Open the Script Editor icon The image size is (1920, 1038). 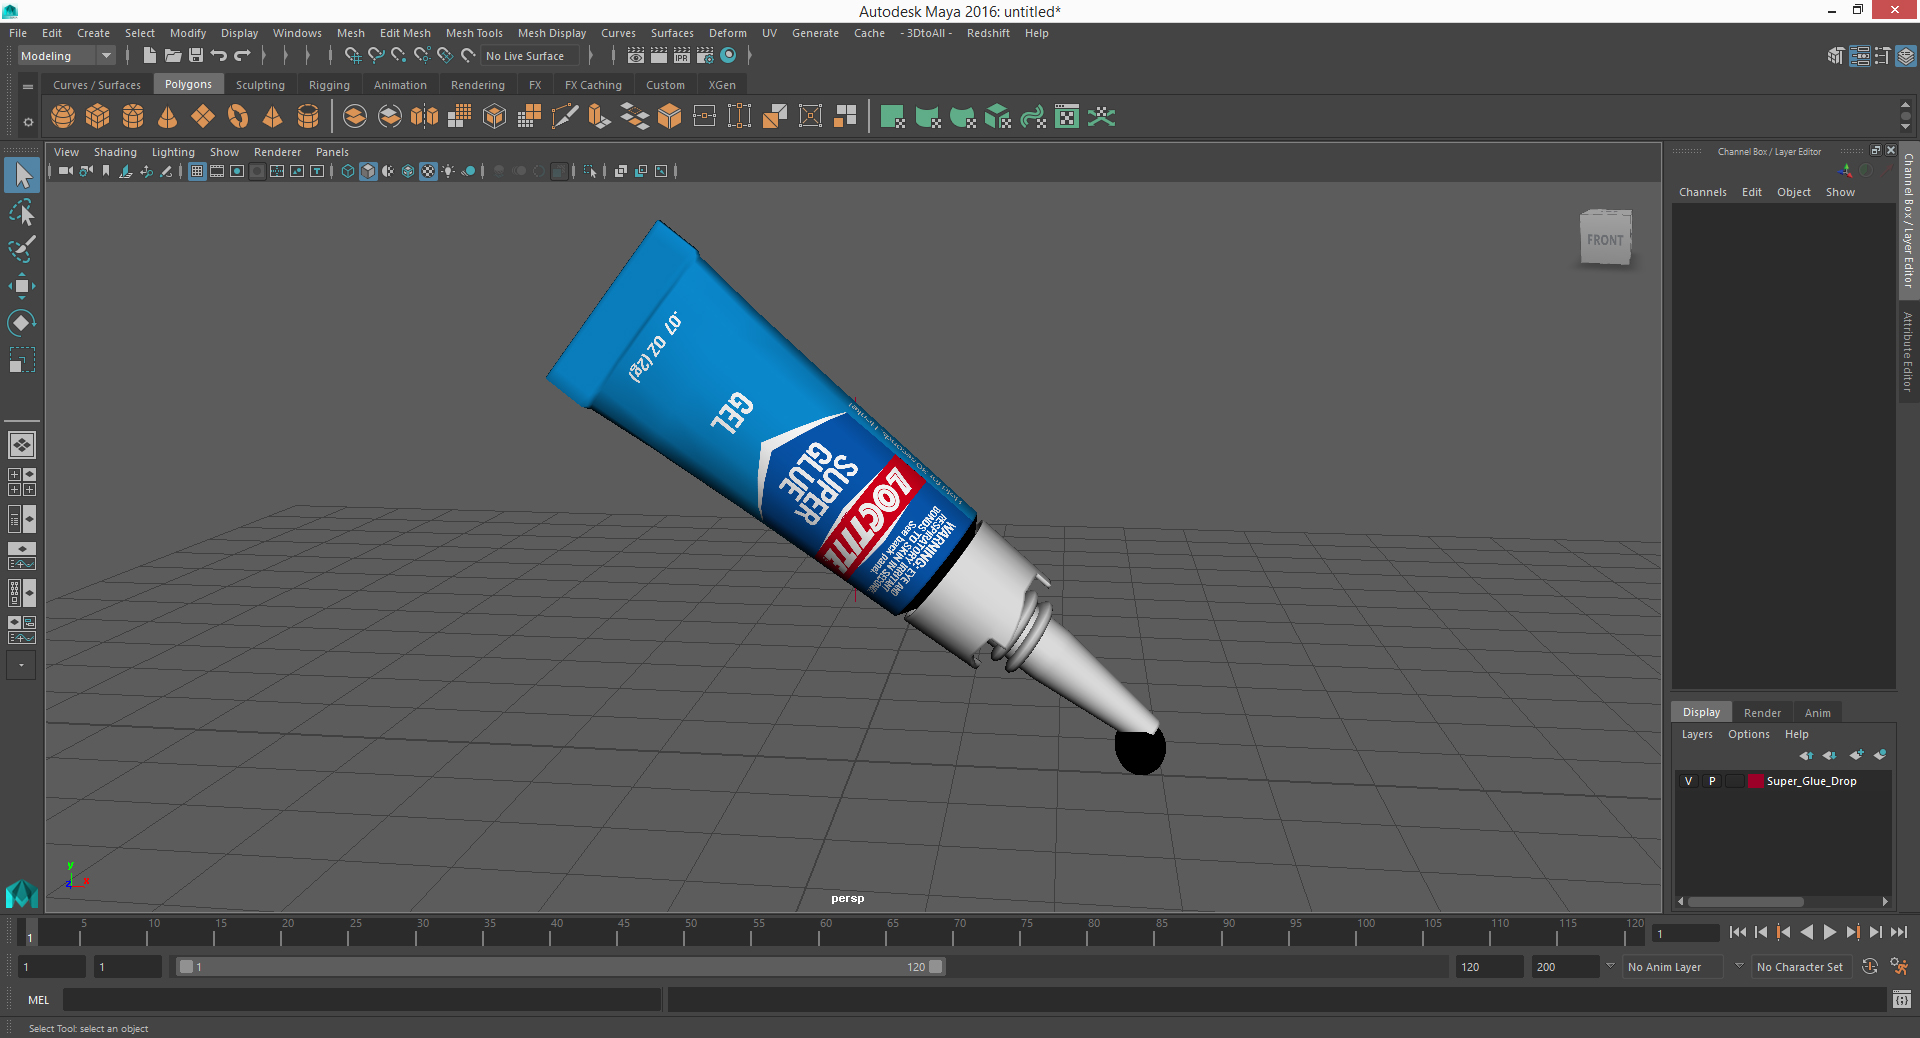(1902, 999)
